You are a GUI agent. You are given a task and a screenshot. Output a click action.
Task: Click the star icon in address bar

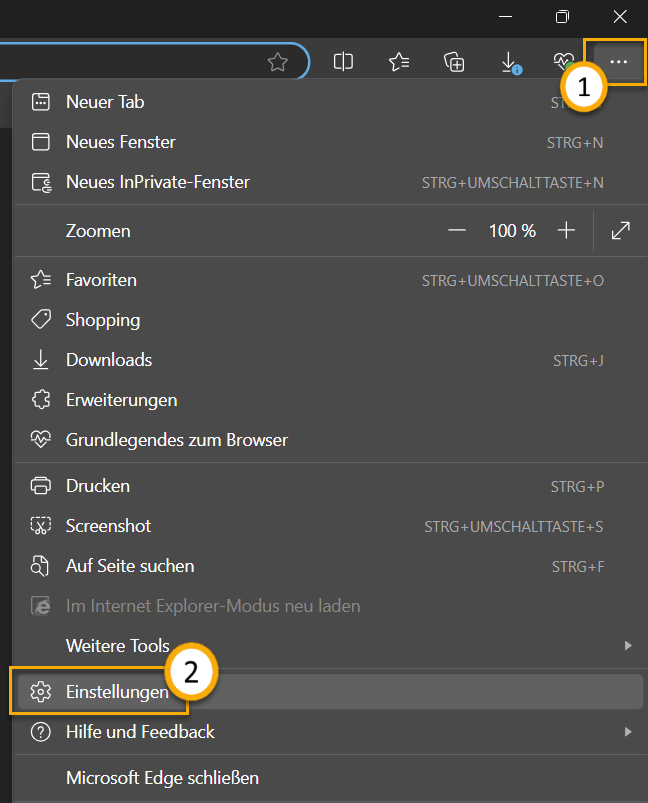(x=277, y=62)
